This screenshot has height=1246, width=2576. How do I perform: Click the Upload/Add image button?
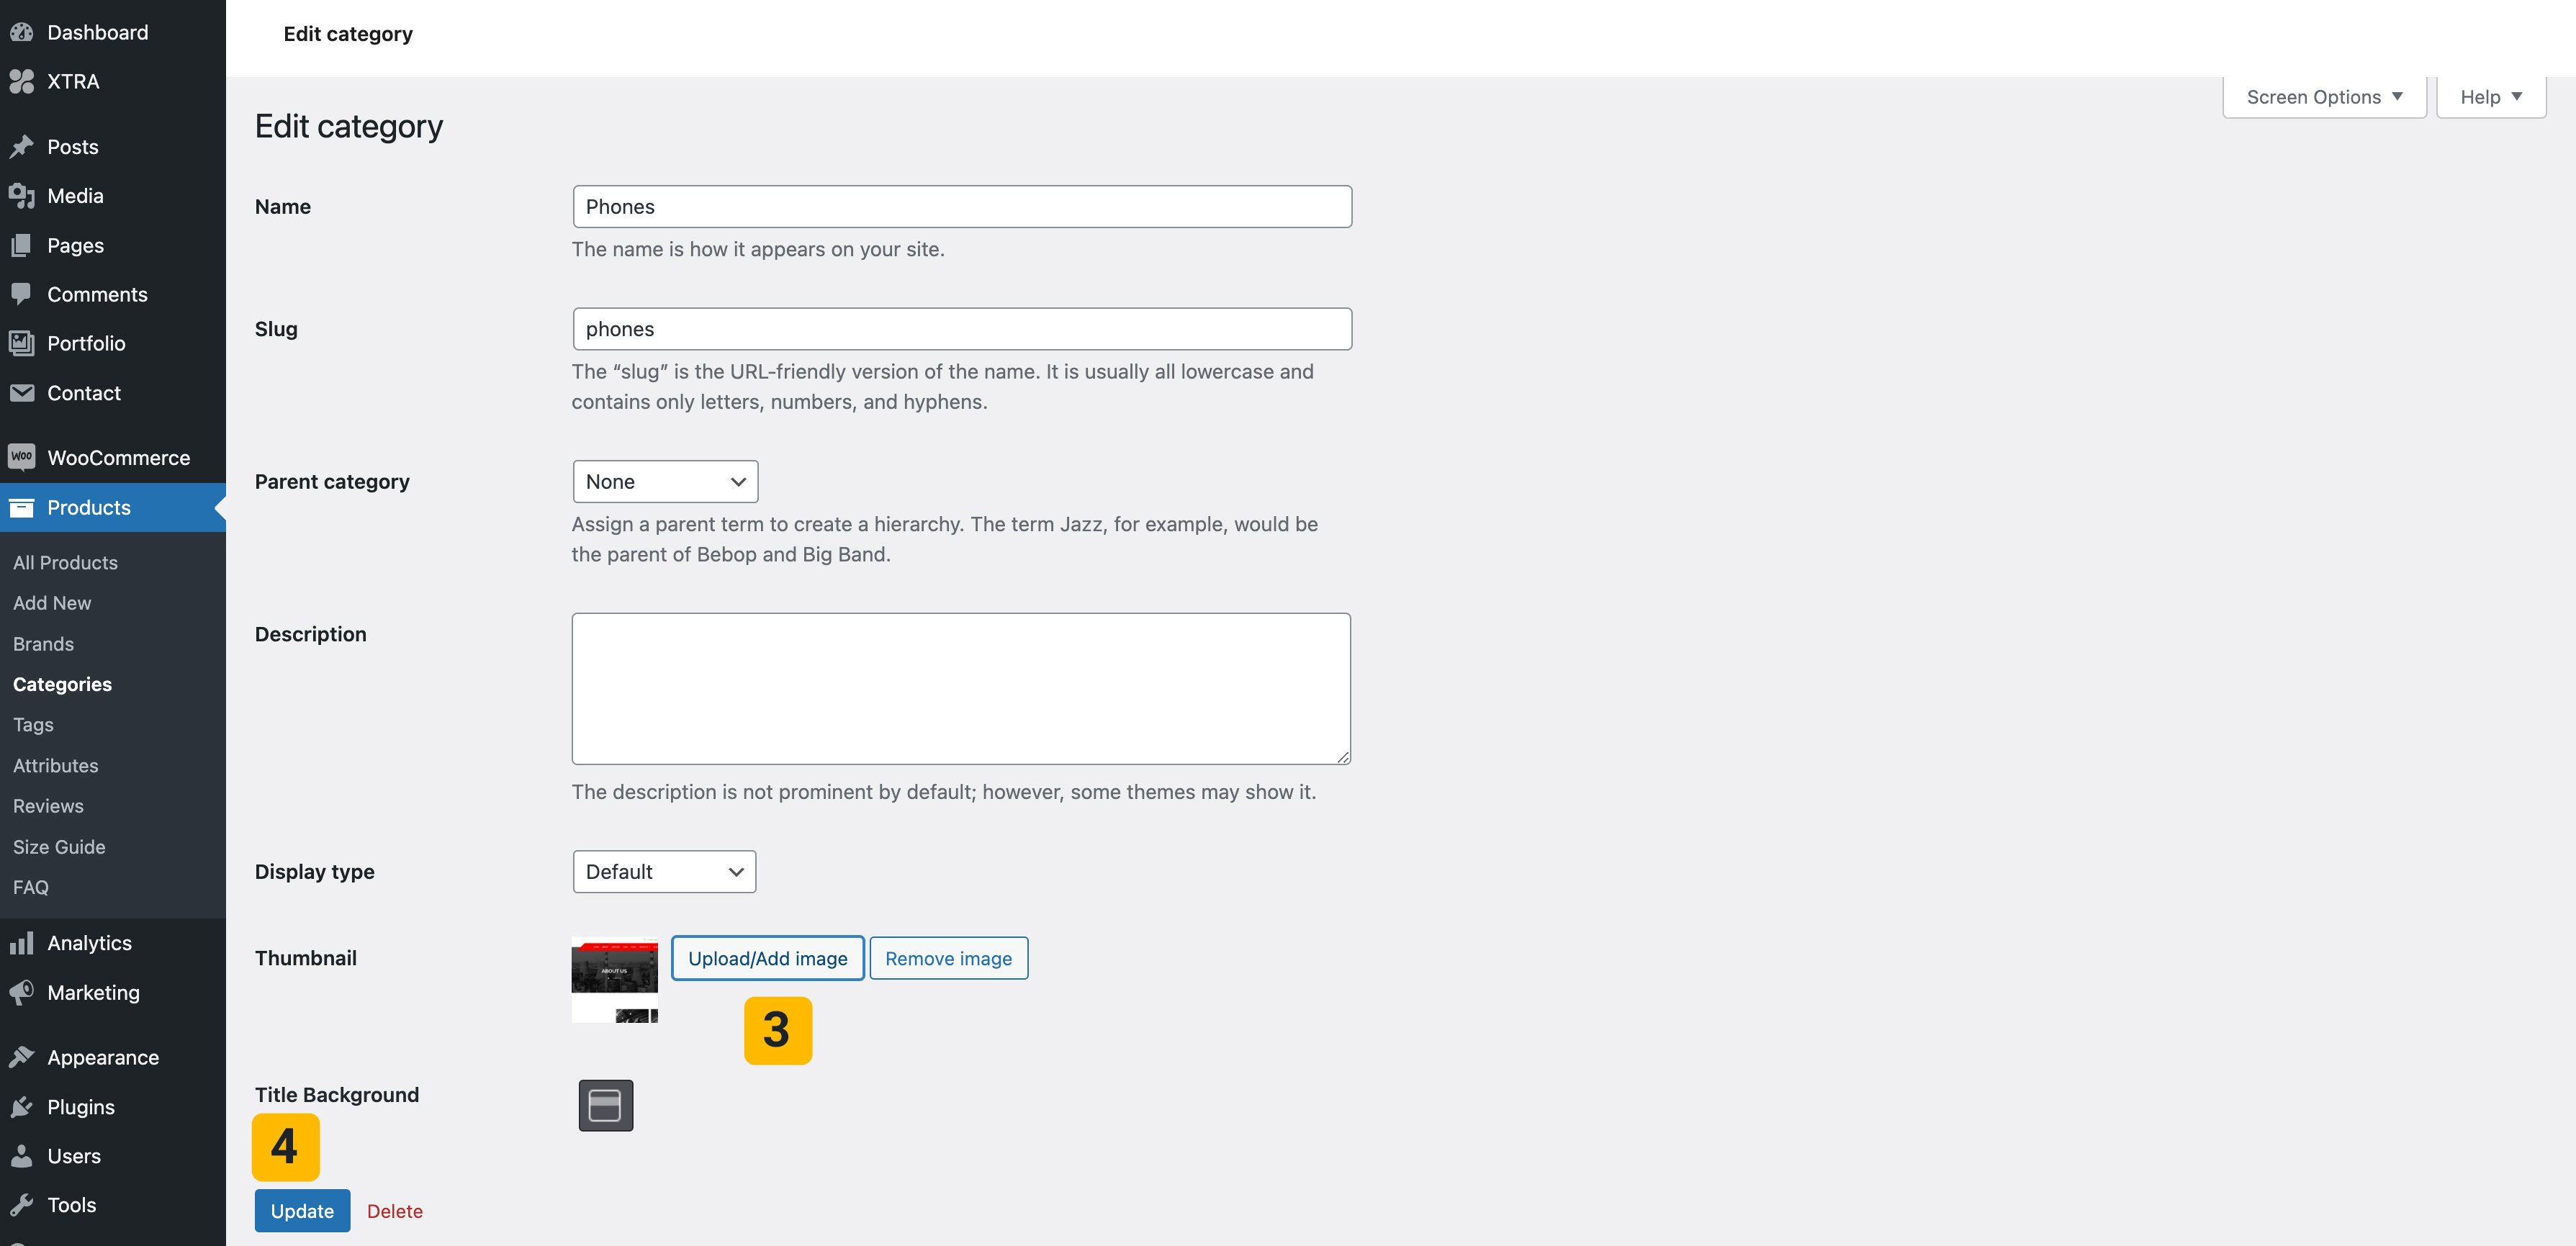coord(767,958)
